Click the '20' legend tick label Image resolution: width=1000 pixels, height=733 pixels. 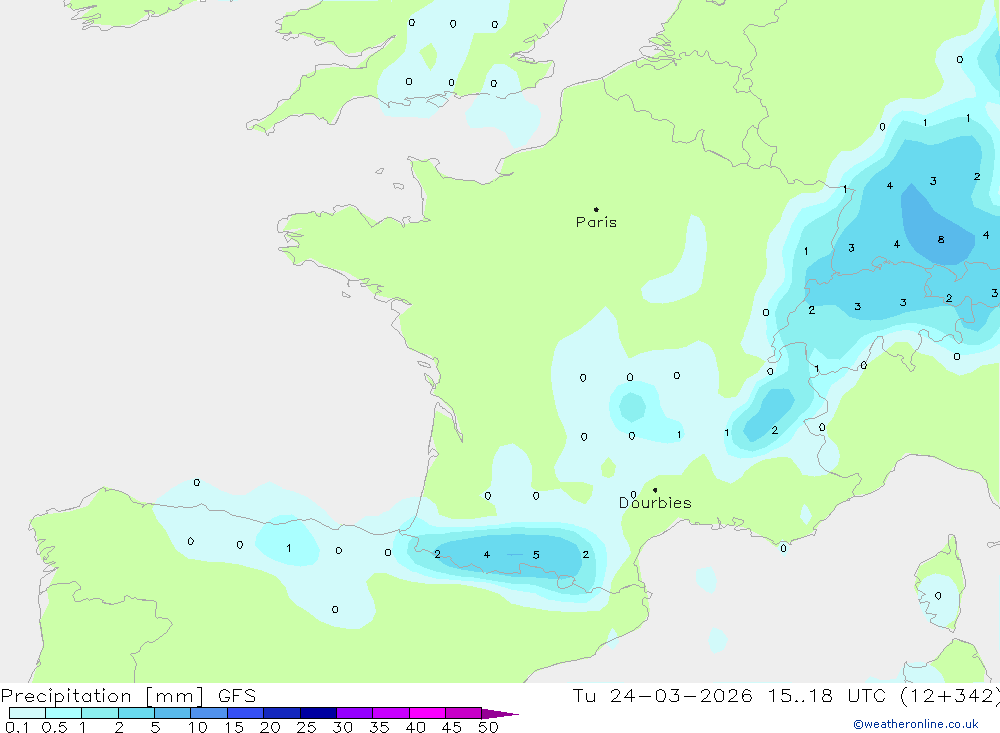click(x=270, y=727)
